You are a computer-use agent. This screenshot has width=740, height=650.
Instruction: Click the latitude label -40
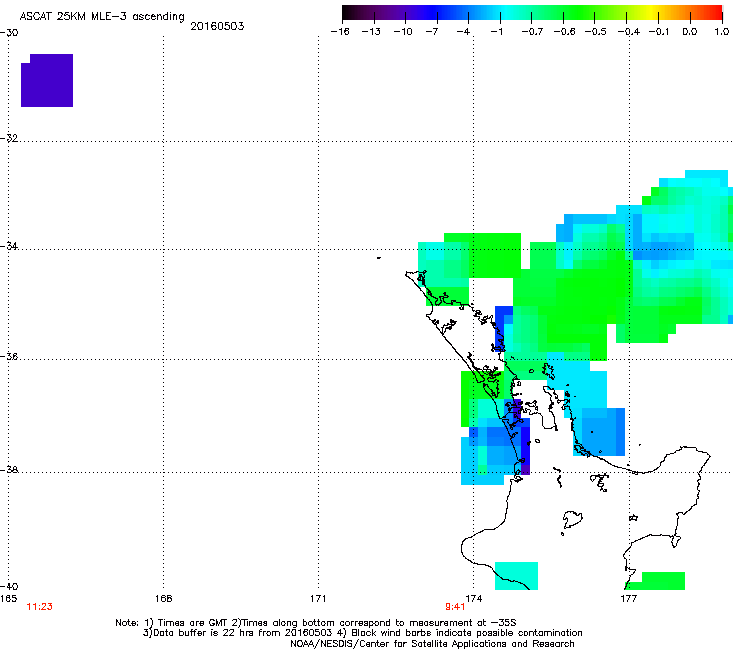[9, 586]
